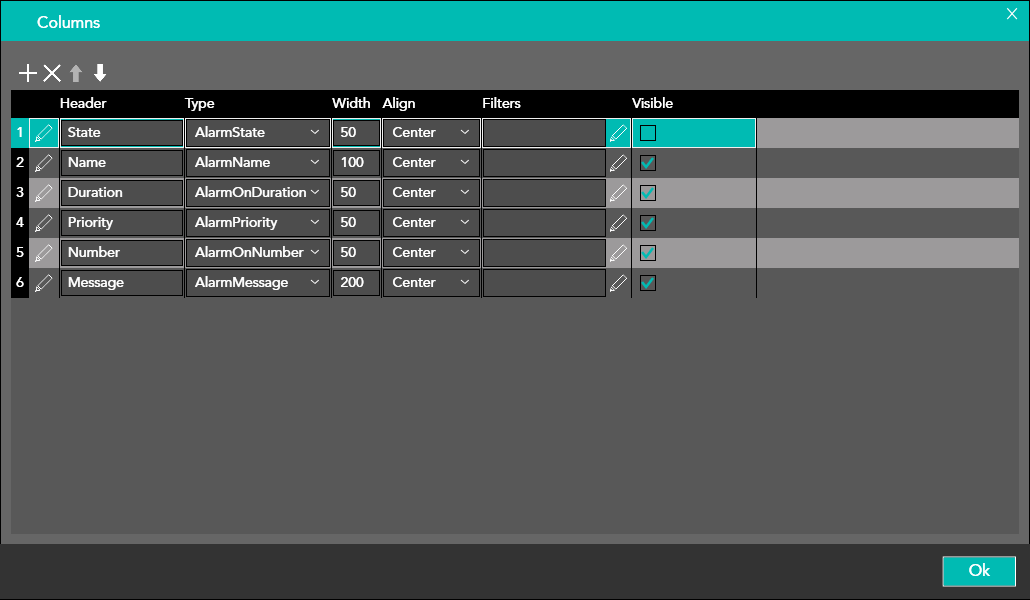Select row number 6 in the grid
This screenshot has height=600, width=1030.
pyautogui.click(x=20, y=283)
